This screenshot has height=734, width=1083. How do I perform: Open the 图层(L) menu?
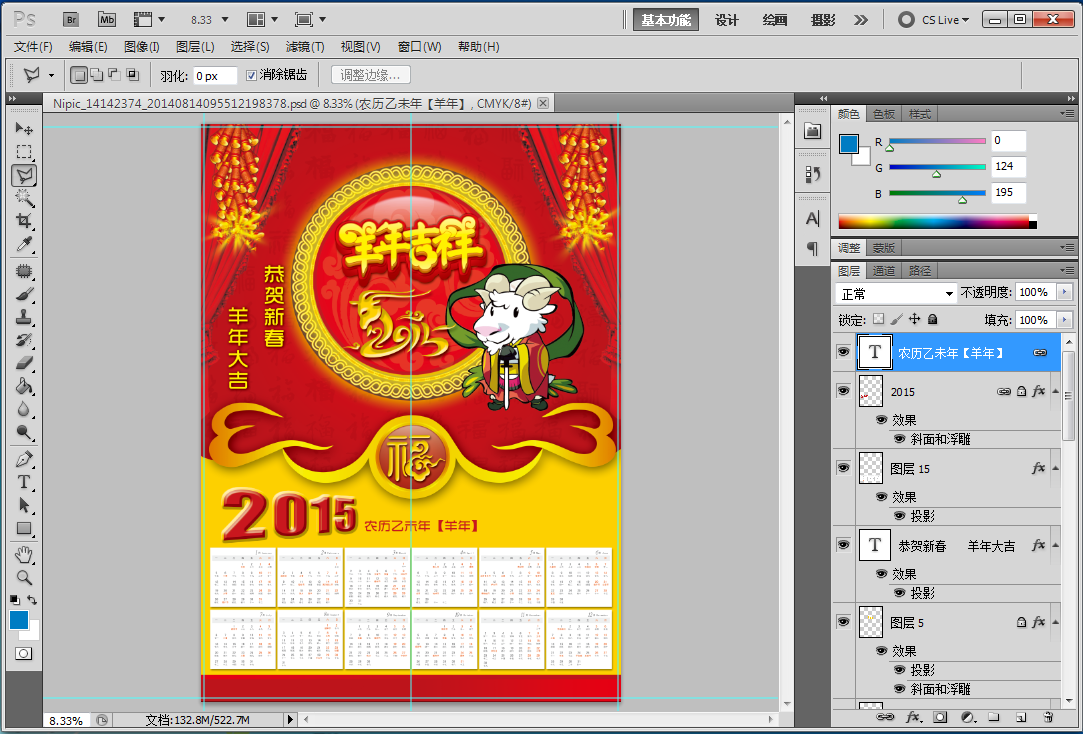tap(195, 47)
